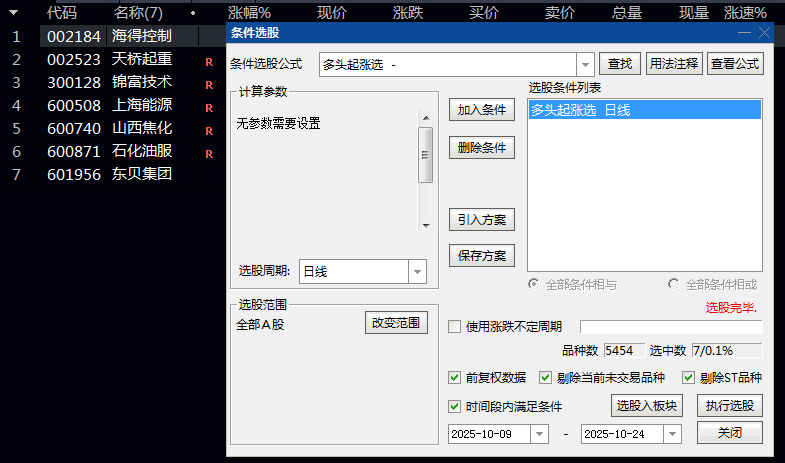Click scroll down arrow in 计算参数 panel
785x463 pixels.
(x=426, y=225)
